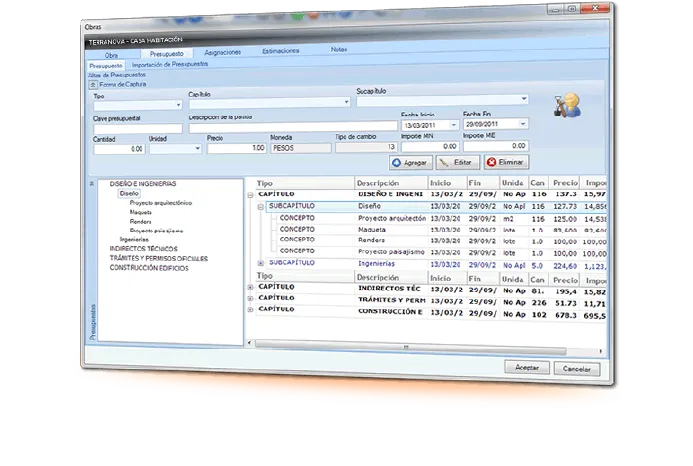
Task: Switch to the Presupuesto main tab
Action: point(167,54)
